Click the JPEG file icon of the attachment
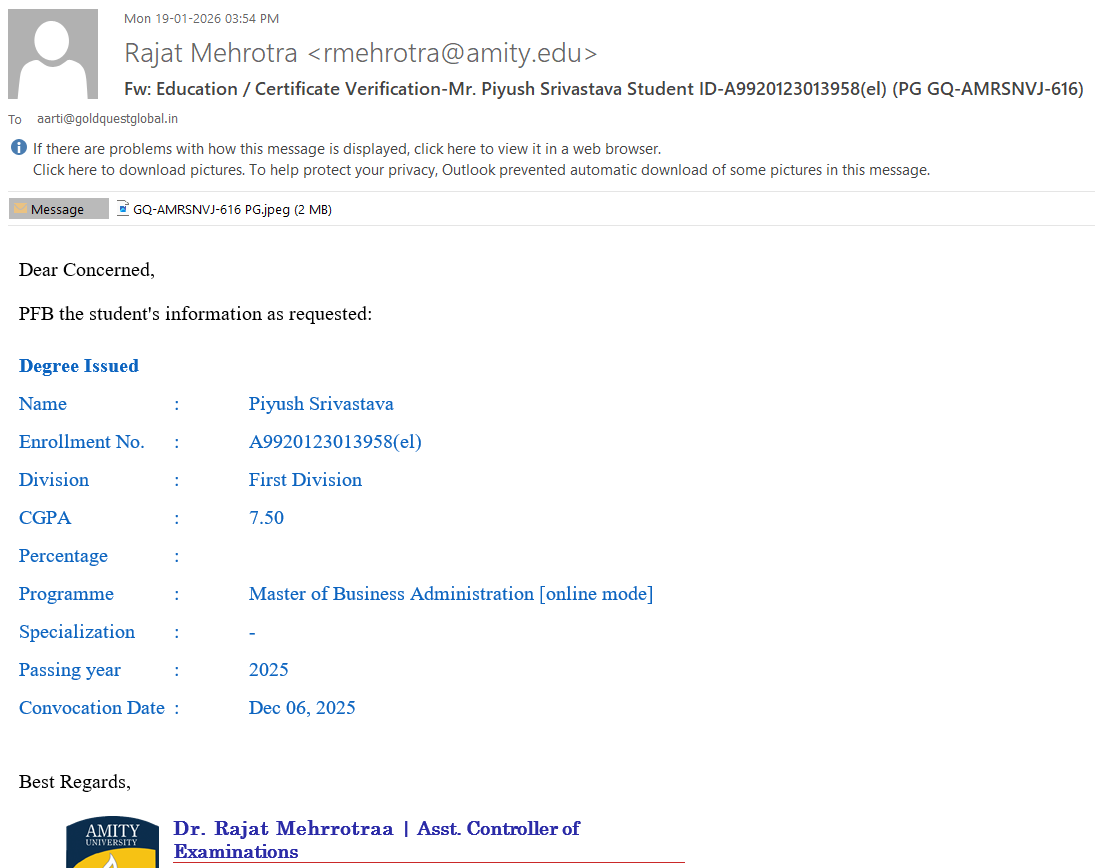Viewport: 1095px width, 868px height. click(123, 209)
